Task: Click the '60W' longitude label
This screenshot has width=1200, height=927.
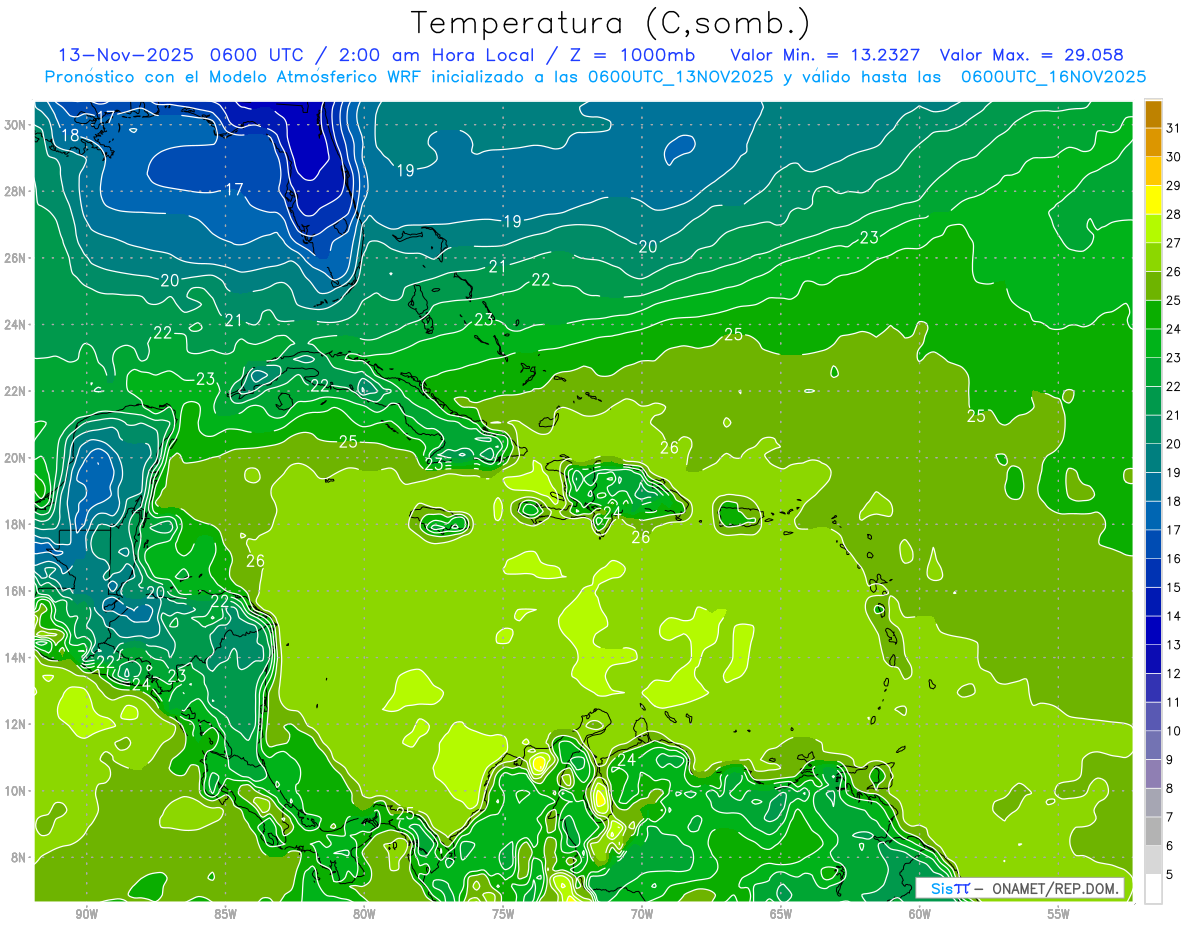Action: 919,913
